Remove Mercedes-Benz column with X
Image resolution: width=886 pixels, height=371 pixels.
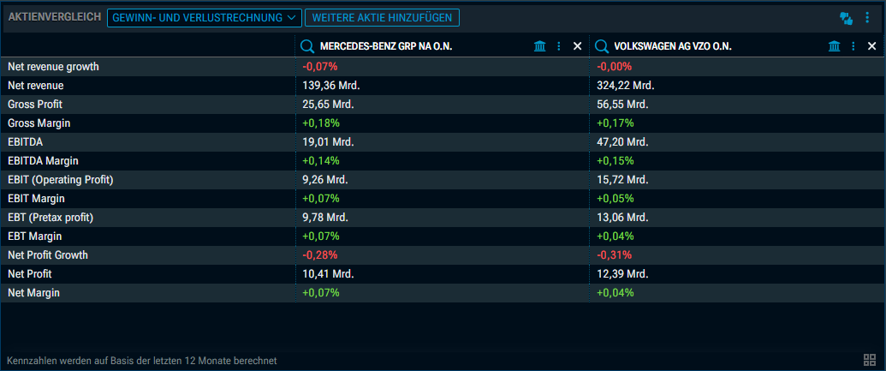tap(577, 47)
